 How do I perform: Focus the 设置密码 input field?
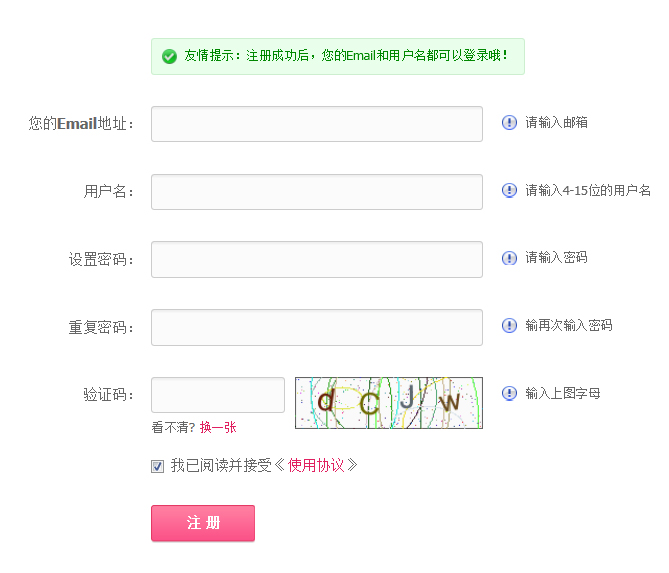(x=316, y=259)
